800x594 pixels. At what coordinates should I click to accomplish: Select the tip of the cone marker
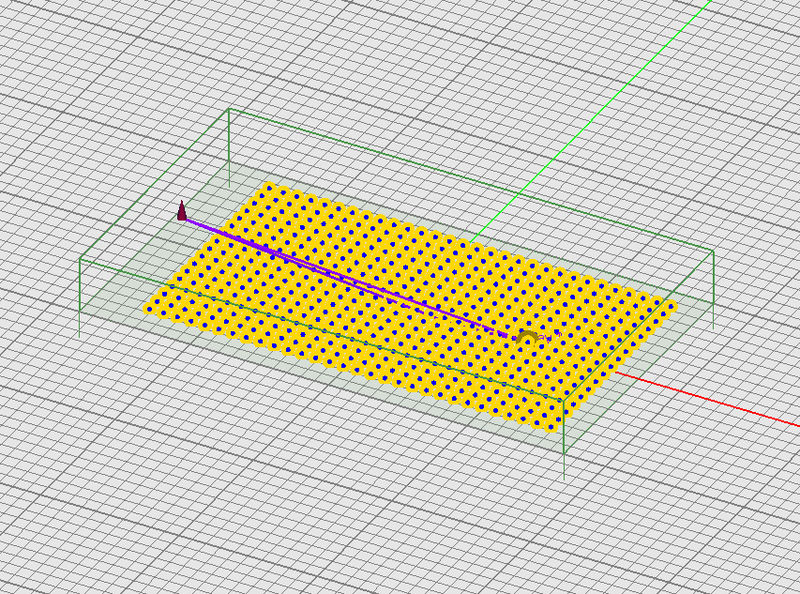(x=182, y=203)
